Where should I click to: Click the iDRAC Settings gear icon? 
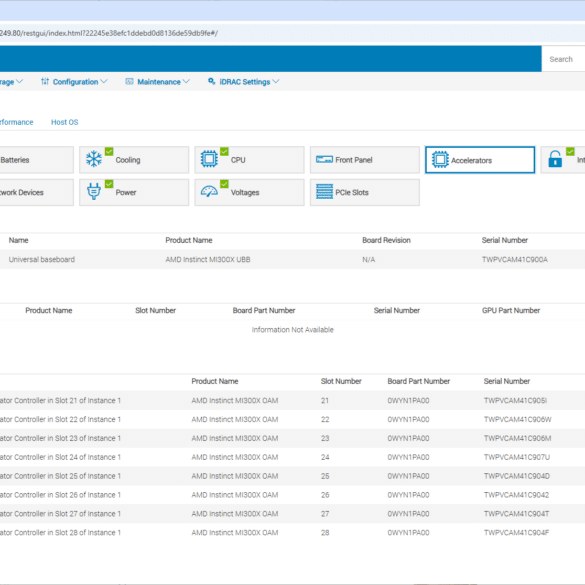212,81
